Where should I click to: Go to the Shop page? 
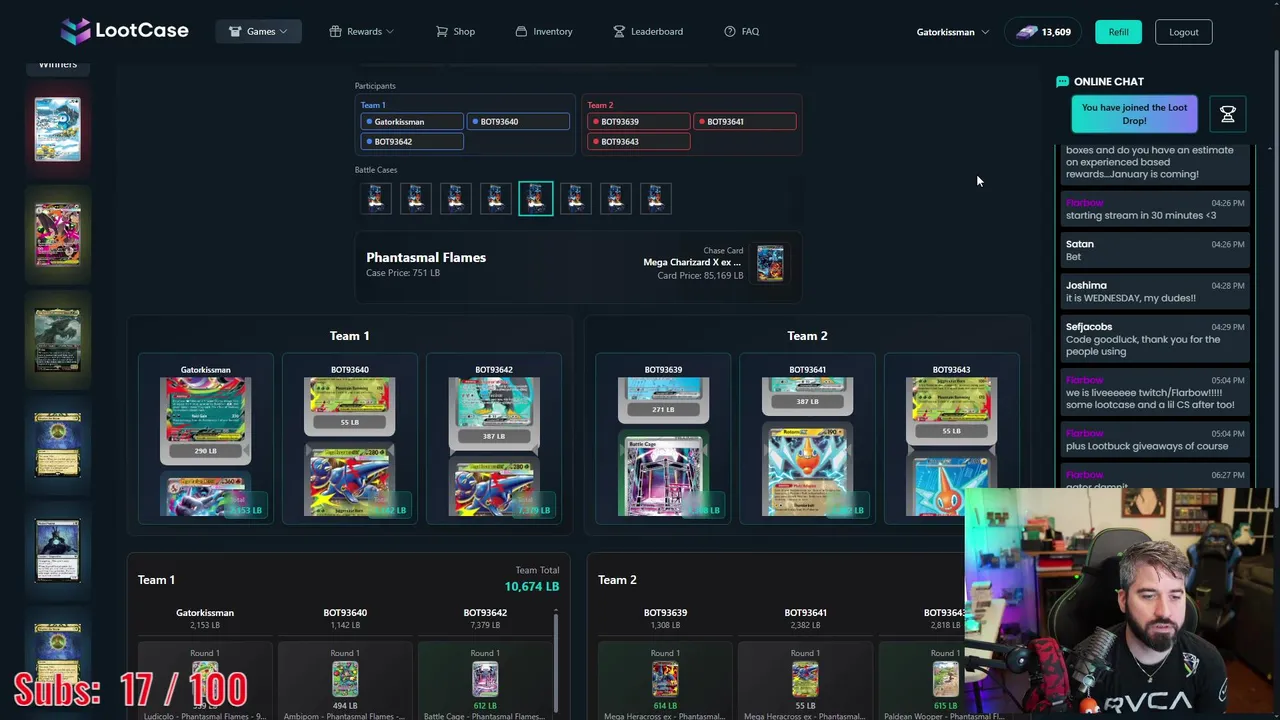coord(455,31)
